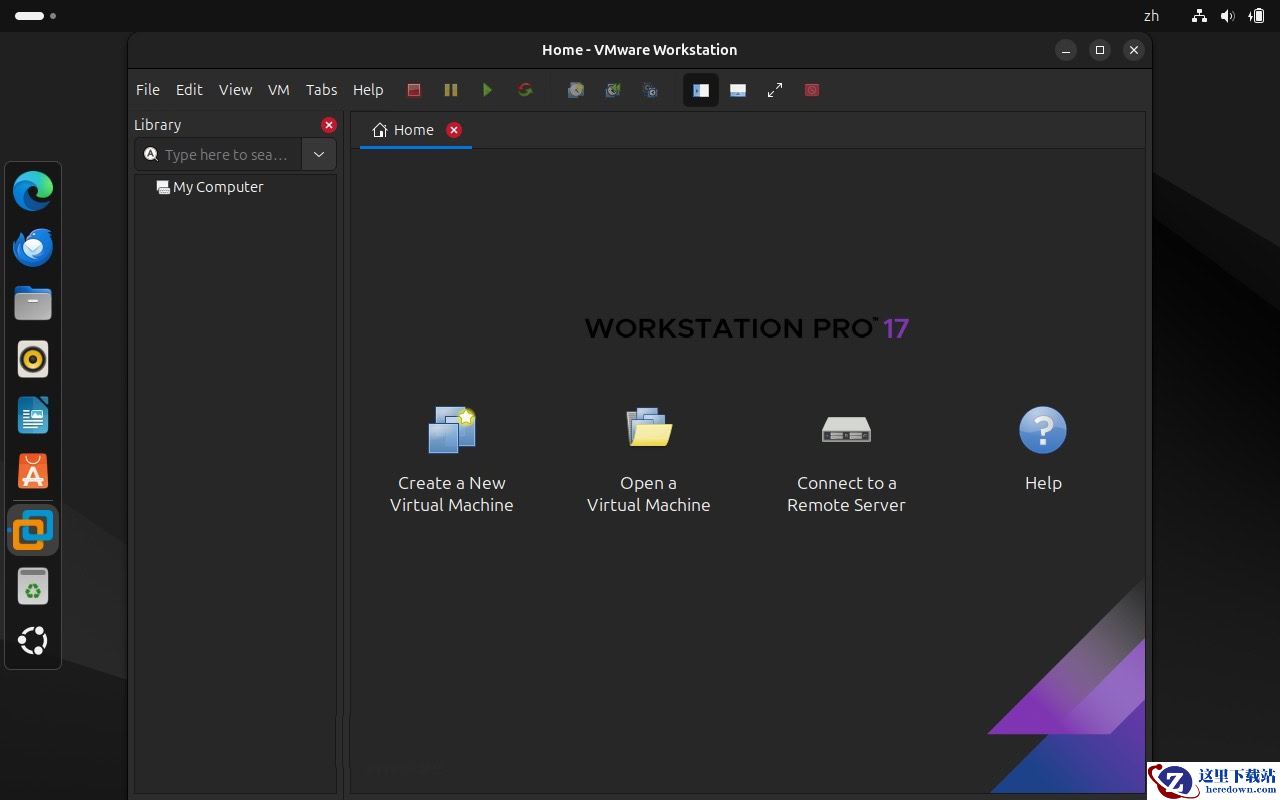Open the Edit menu
This screenshot has width=1280, height=800.
coord(189,90)
